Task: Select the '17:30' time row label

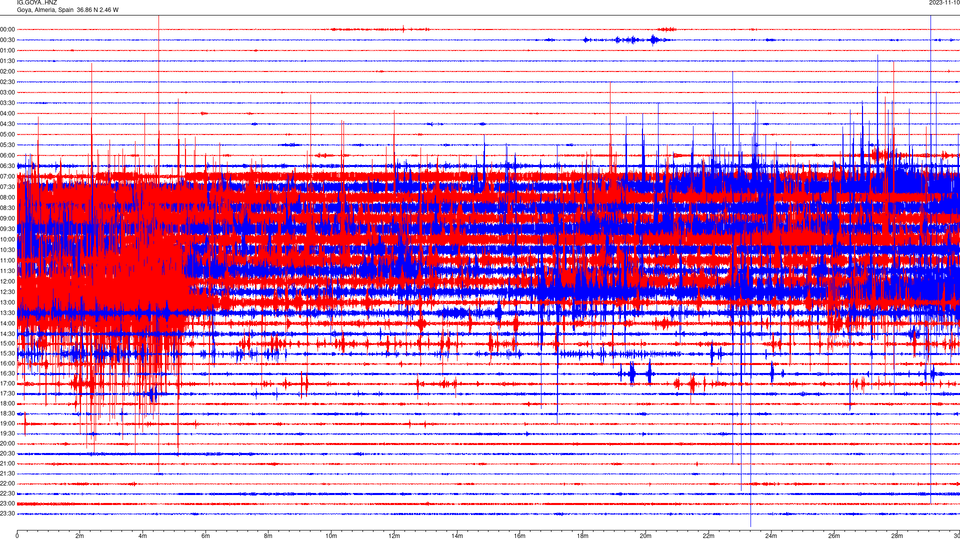Action: (7, 394)
